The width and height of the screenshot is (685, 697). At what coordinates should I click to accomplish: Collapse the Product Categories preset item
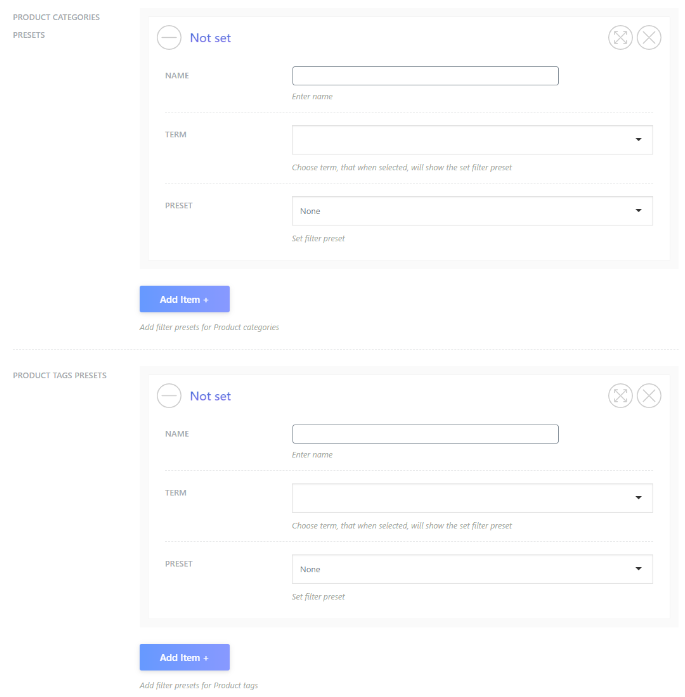(169, 38)
